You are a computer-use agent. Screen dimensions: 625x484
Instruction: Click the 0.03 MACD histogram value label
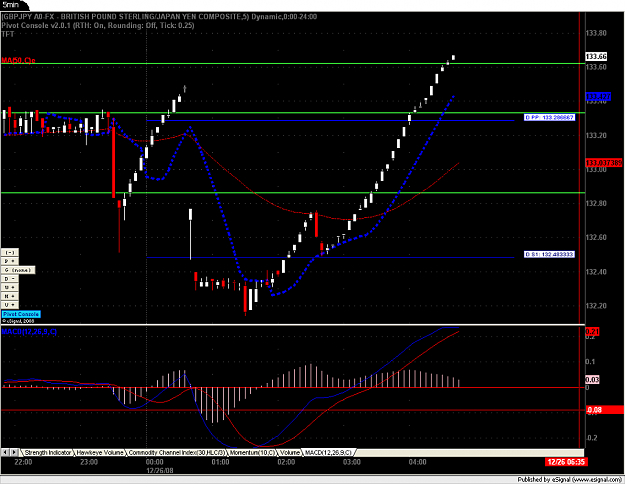point(592,380)
